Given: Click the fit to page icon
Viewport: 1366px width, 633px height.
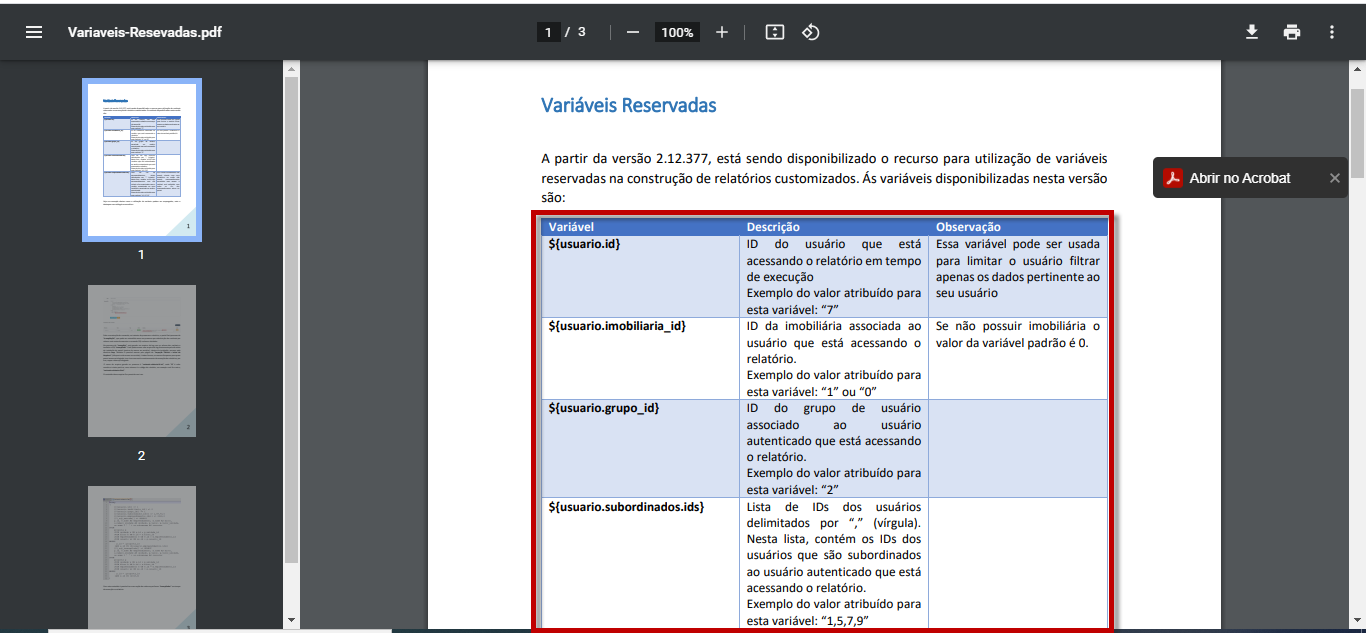Looking at the screenshot, I should pos(774,32).
